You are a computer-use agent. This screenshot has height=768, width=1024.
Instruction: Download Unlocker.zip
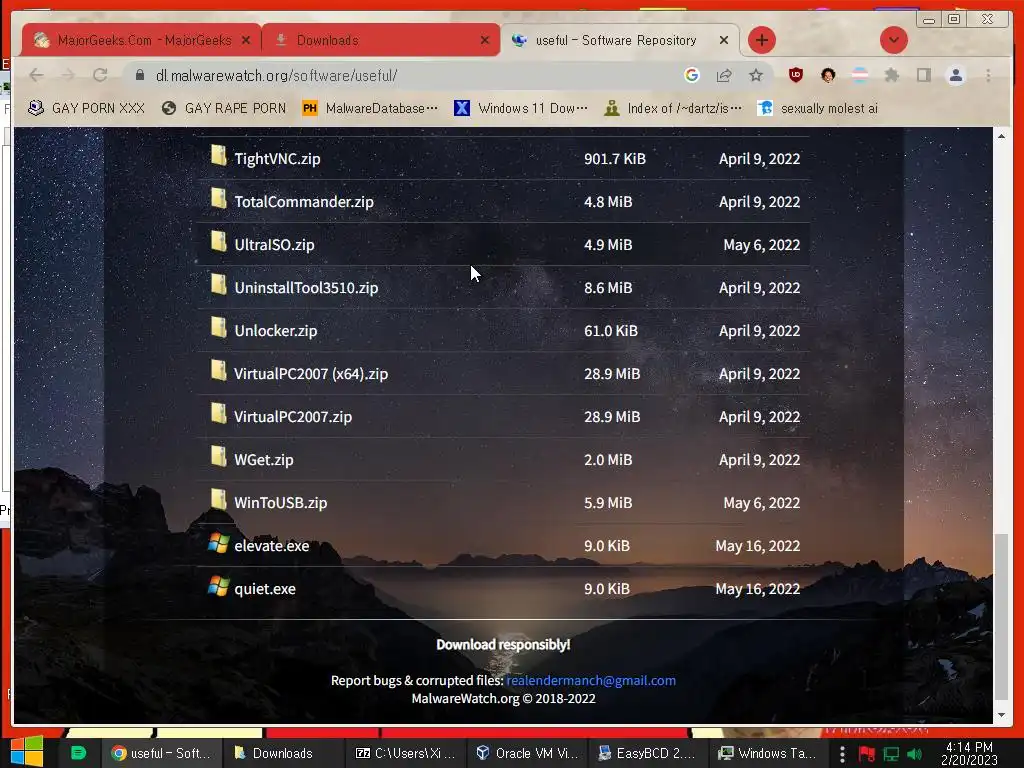pyautogui.click(x=276, y=331)
